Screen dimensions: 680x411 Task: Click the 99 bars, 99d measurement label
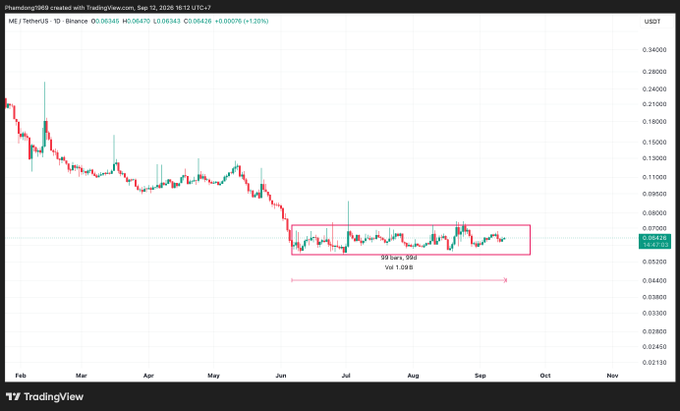(x=399, y=258)
